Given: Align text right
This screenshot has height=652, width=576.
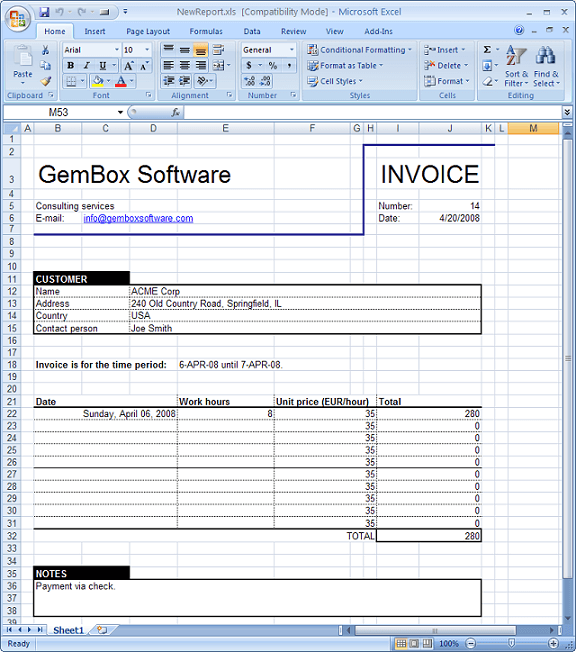Looking at the screenshot, I should point(200,65).
